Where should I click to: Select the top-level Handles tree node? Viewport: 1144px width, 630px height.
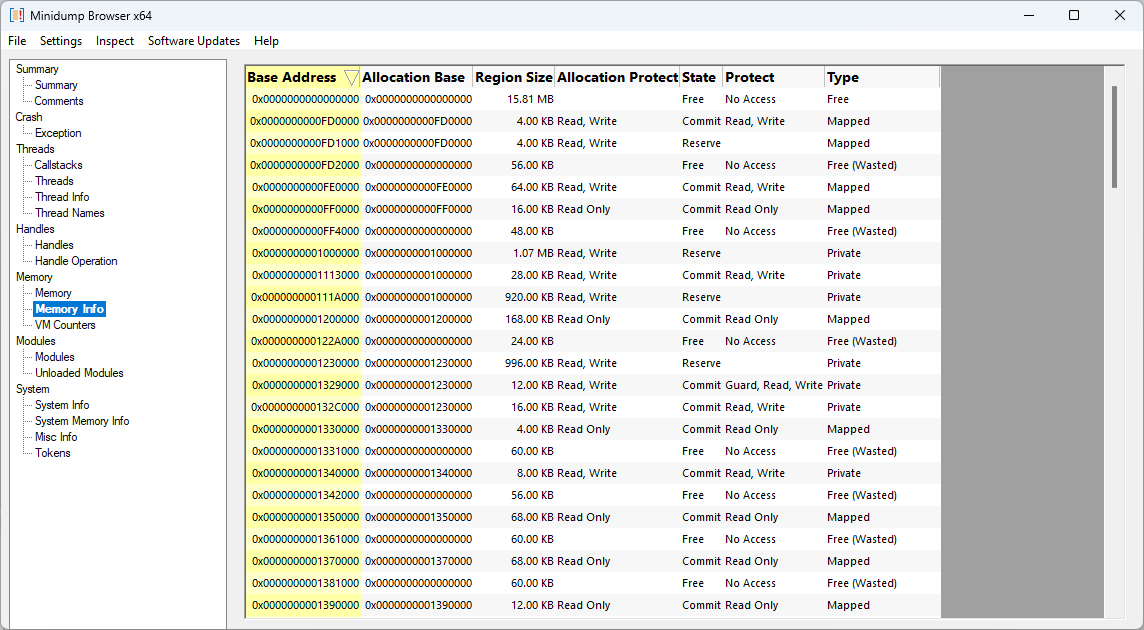[35, 229]
